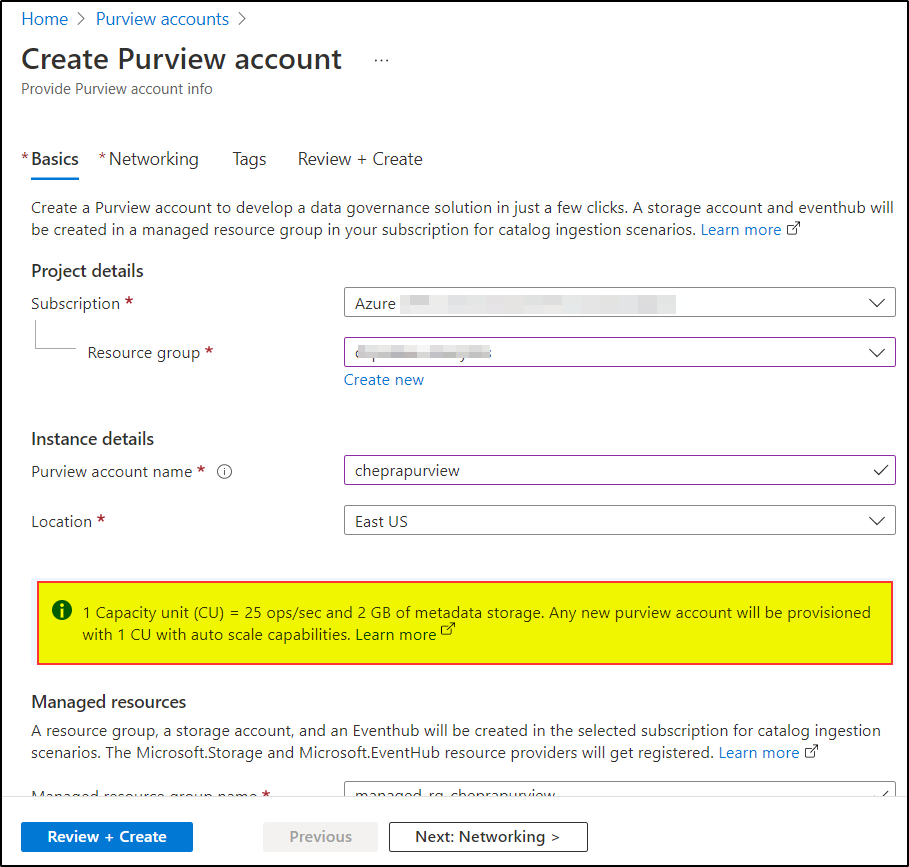Click external link icon in Managed resources text

(812, 751)
